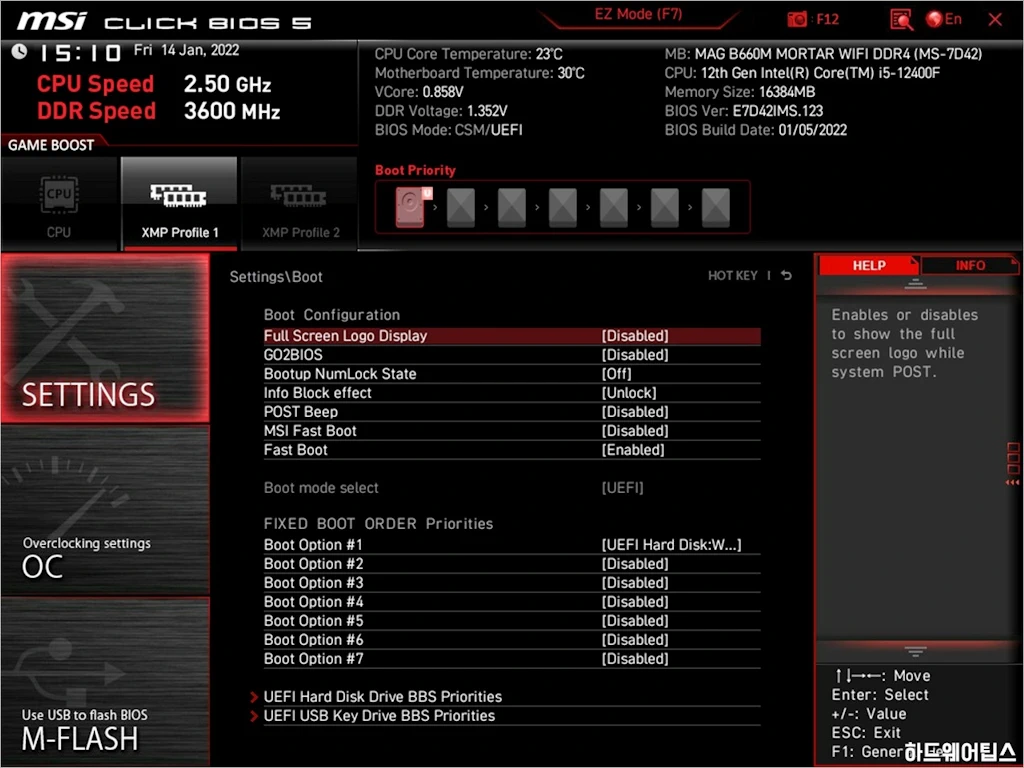Click the clock icon next to the time

pyautogui.click(x=20, y=52)
